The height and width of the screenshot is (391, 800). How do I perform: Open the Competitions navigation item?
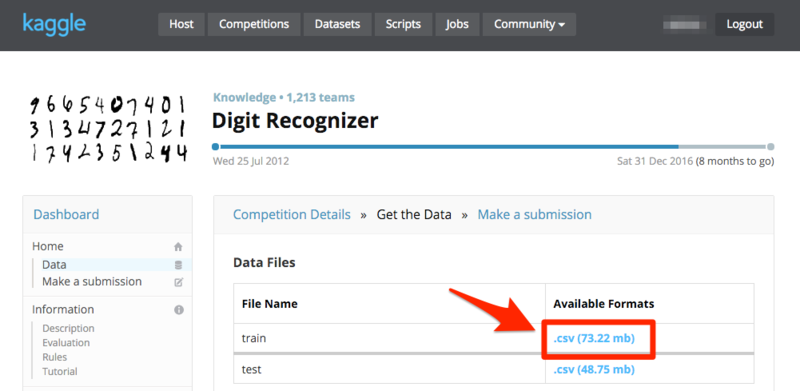click(x=254, y=24)
